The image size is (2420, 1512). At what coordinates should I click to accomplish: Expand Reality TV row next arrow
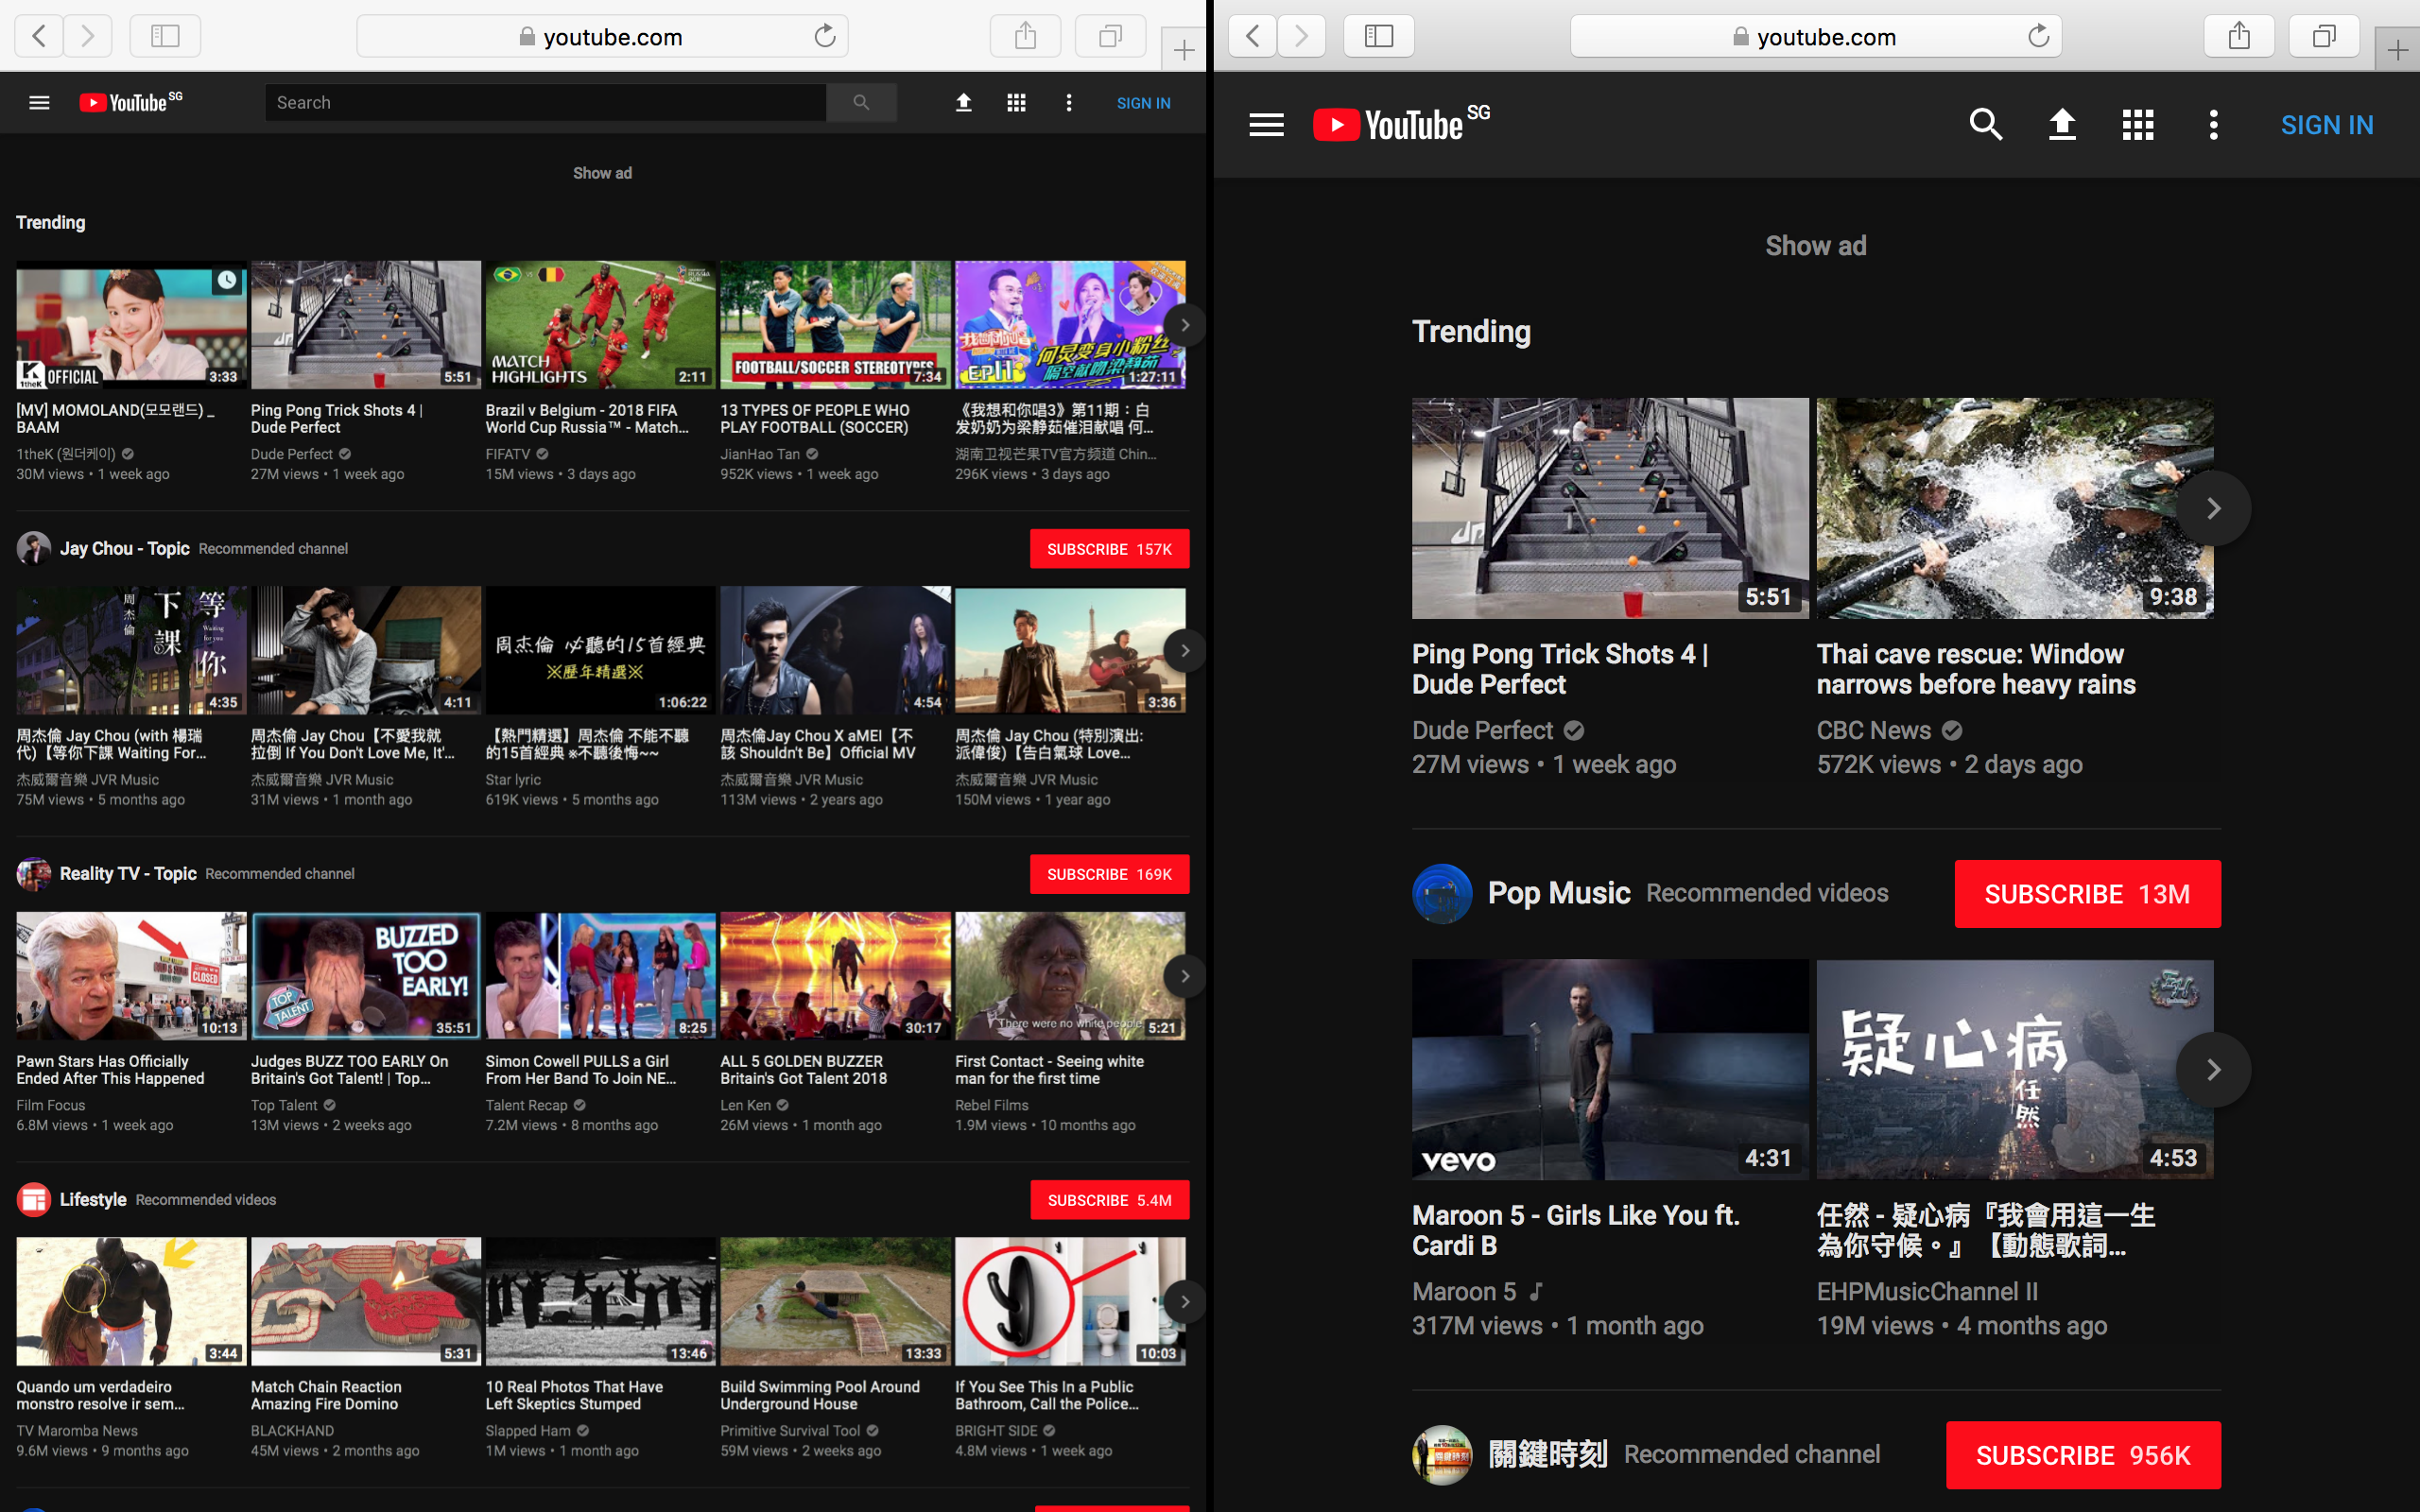pos(1185,976)
